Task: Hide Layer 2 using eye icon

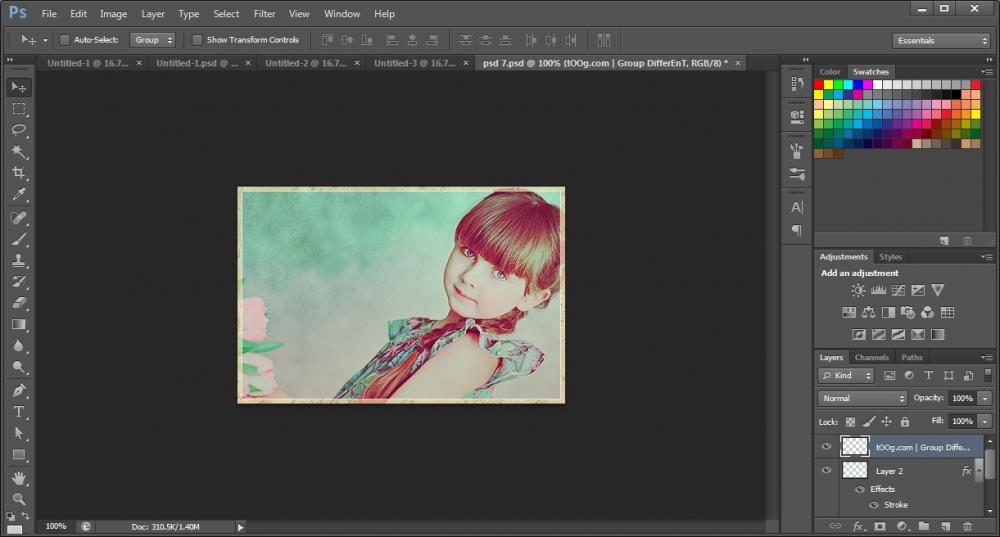Action: [x=826, y=470]
